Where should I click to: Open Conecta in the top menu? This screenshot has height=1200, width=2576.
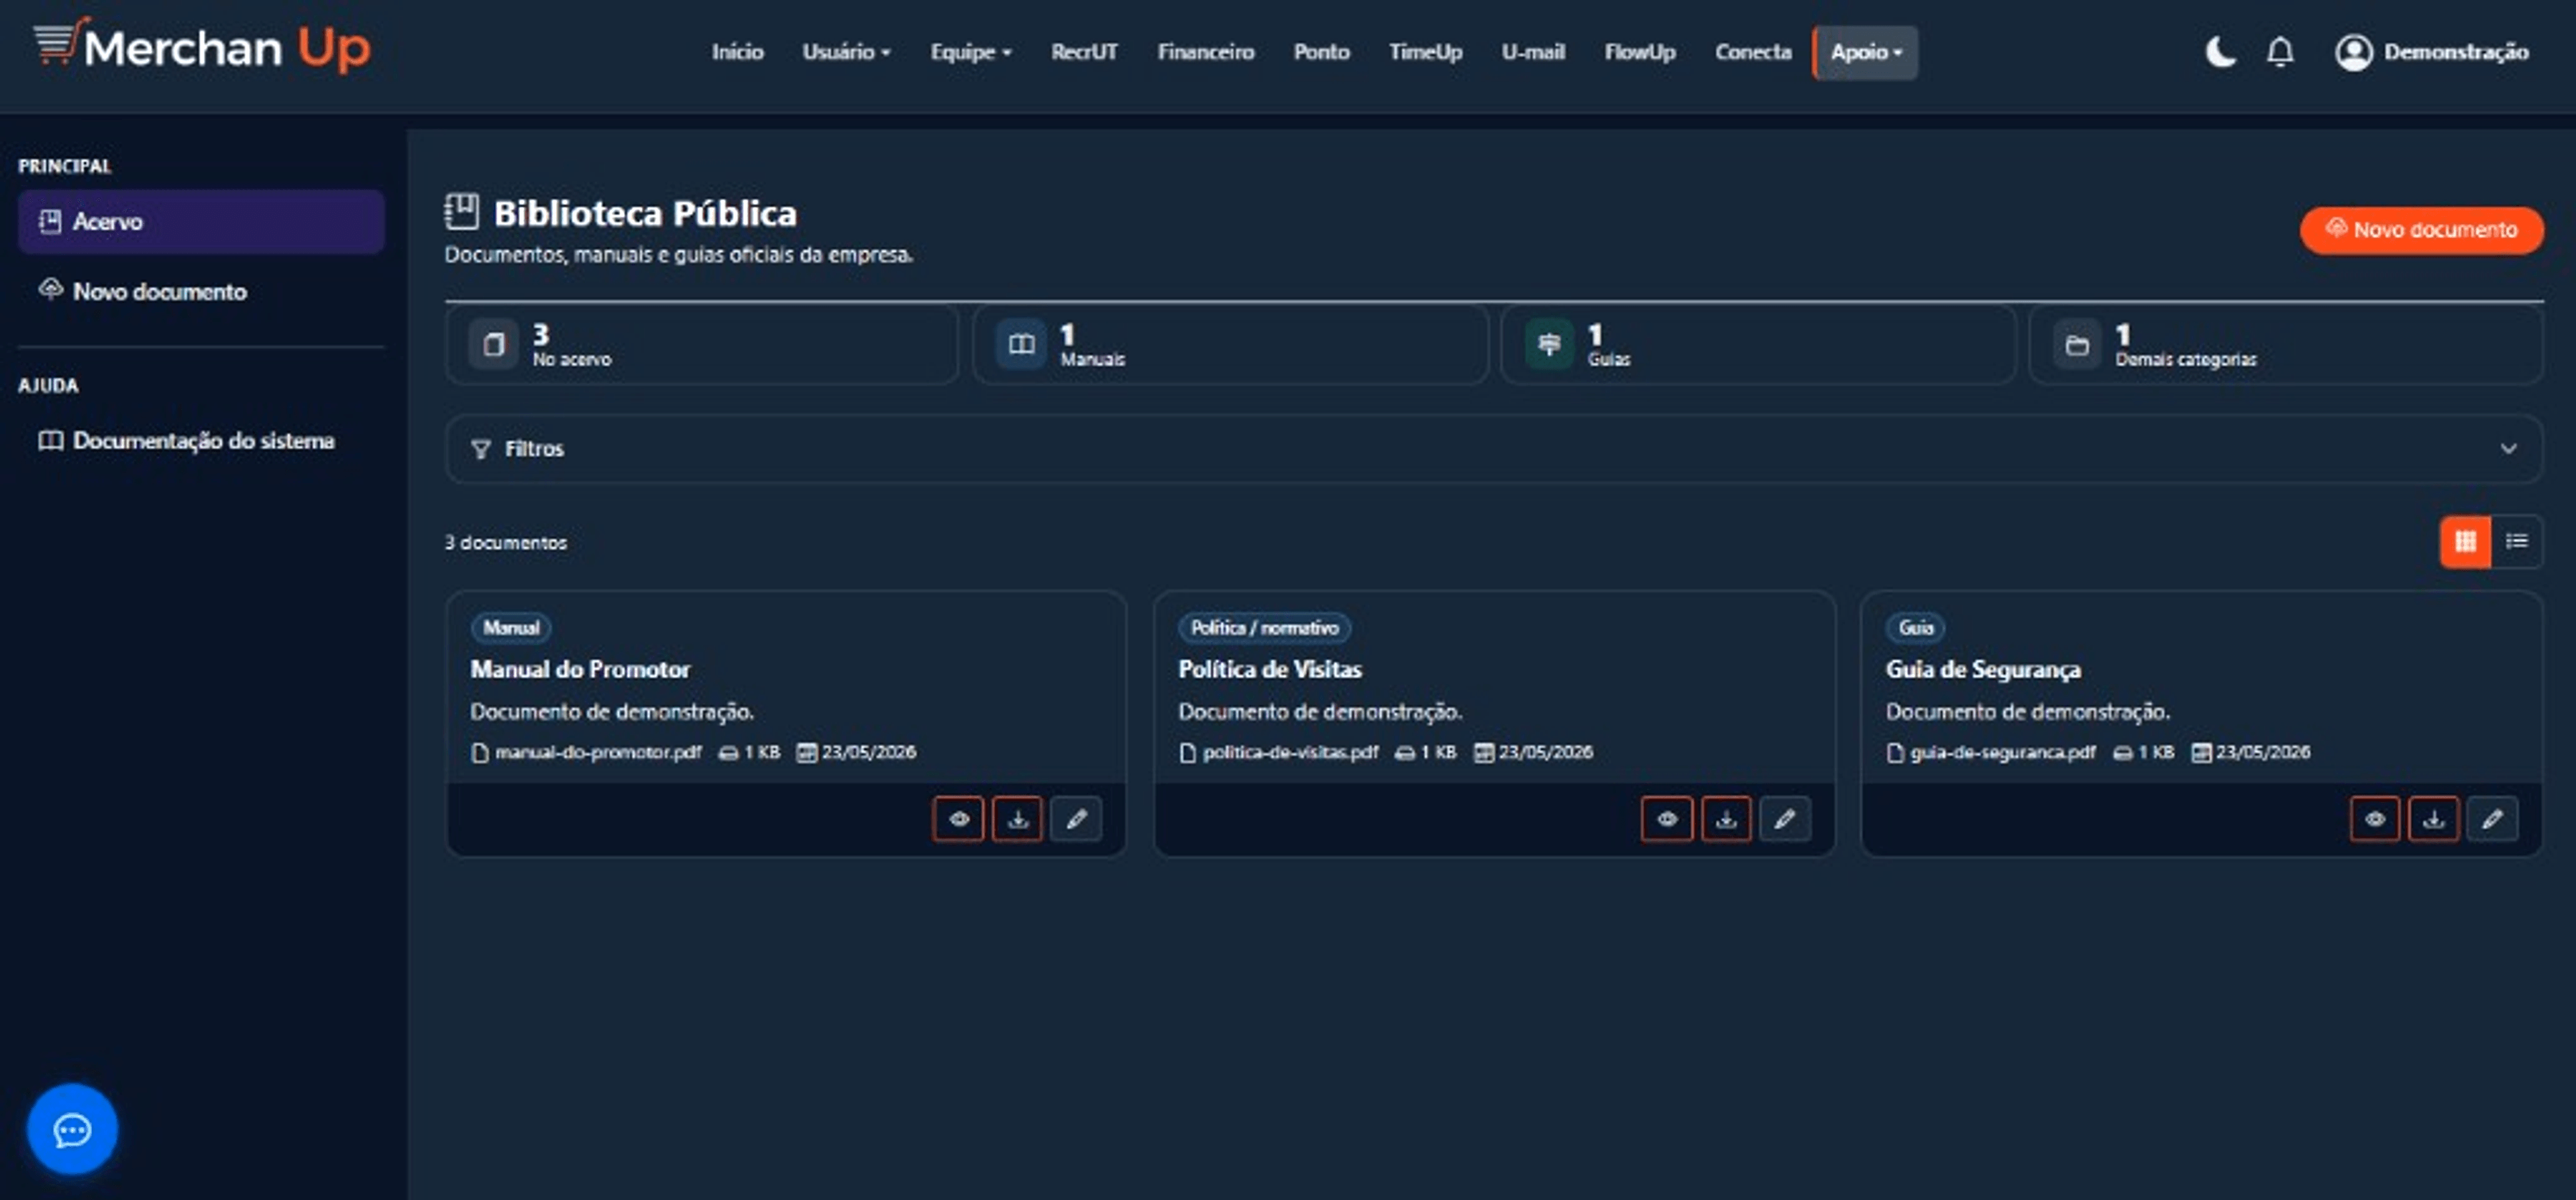[x=1753, y=52]
